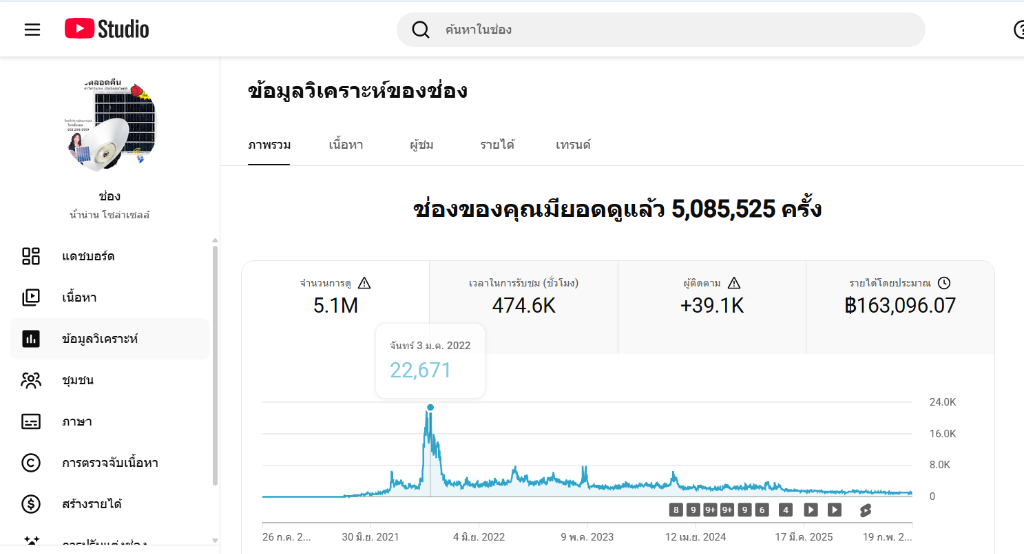The image size is (1024, 554).
Task: Click the tooltip value 22,671
Action: 421,370
